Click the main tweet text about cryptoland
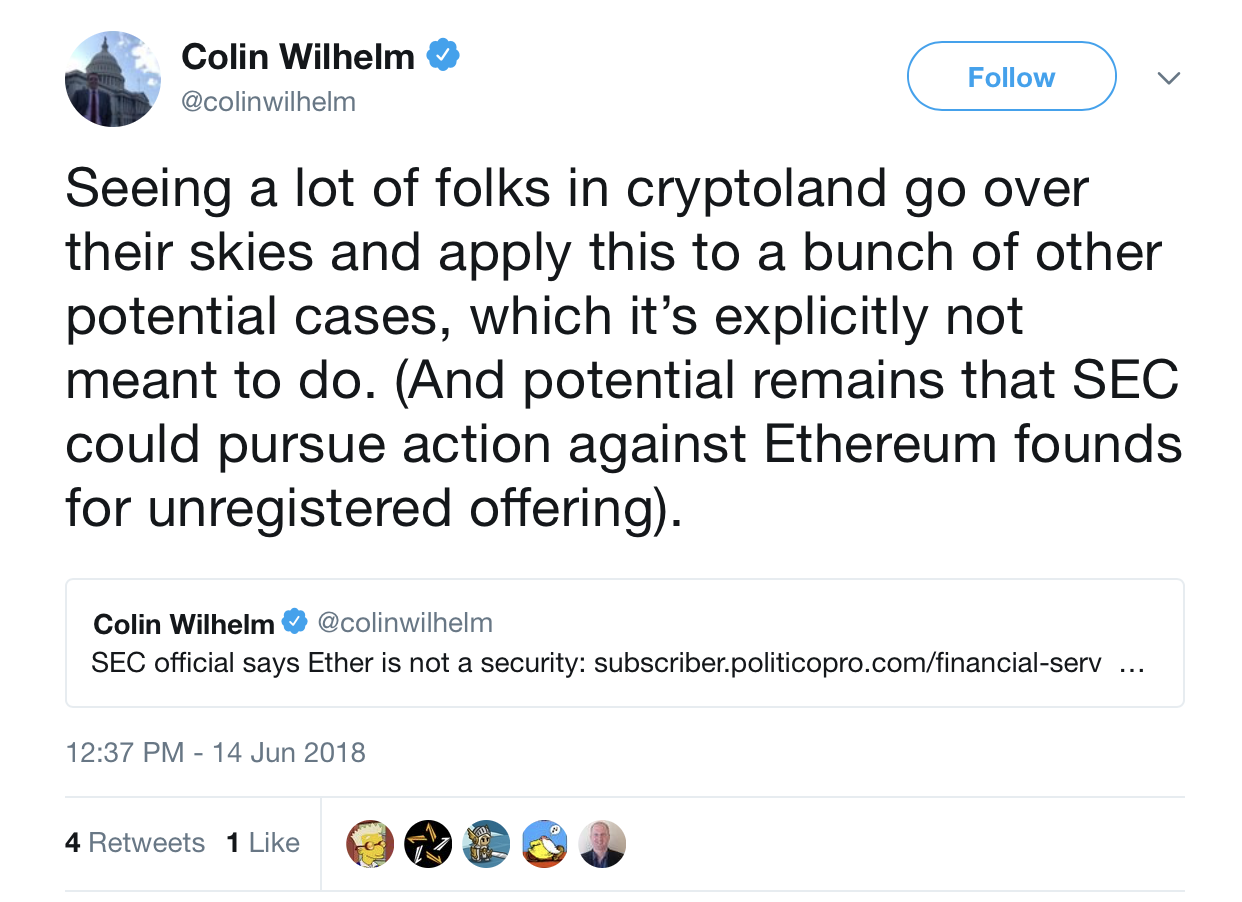This screenshot has height=902, width=1242. click(620, 349)
